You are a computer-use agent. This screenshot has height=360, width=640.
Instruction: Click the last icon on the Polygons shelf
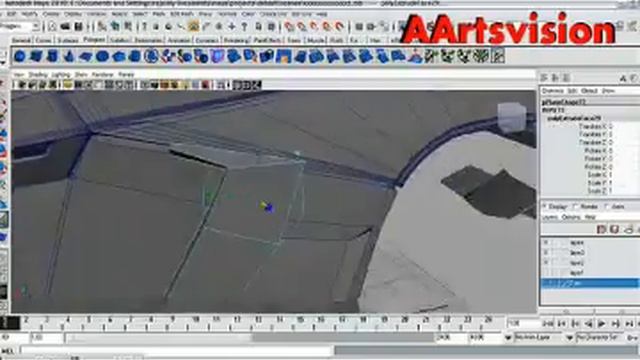pos(498,56)
